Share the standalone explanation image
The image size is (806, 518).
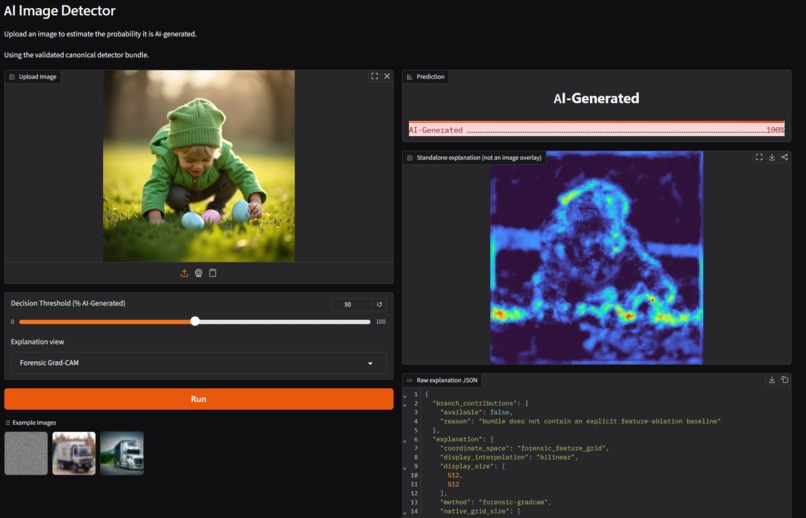tap(785, 157)
